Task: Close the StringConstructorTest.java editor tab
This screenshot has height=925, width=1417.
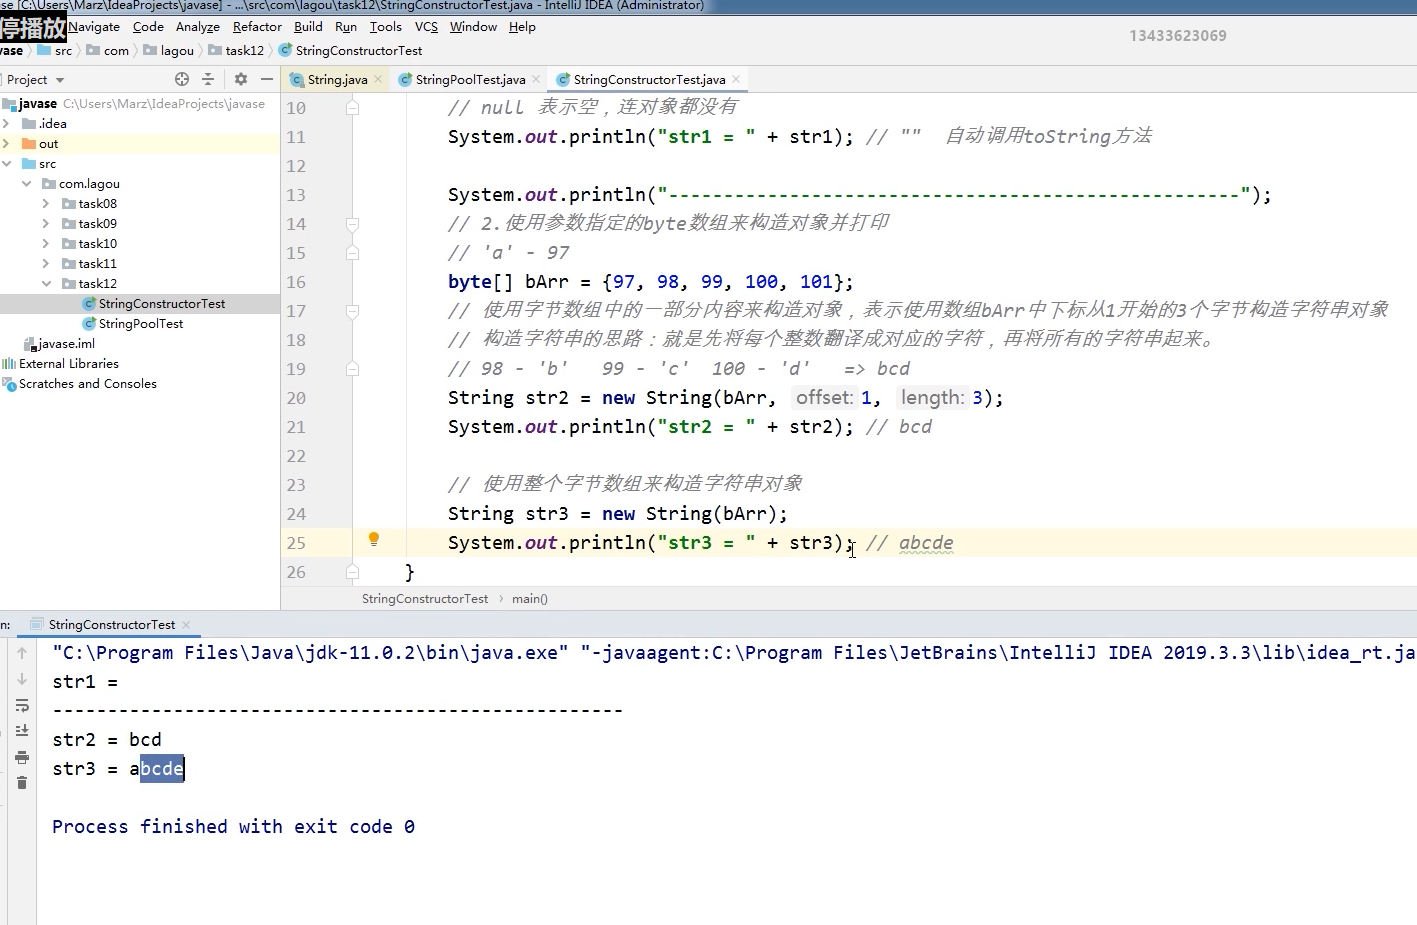Action: click(736, 79)
